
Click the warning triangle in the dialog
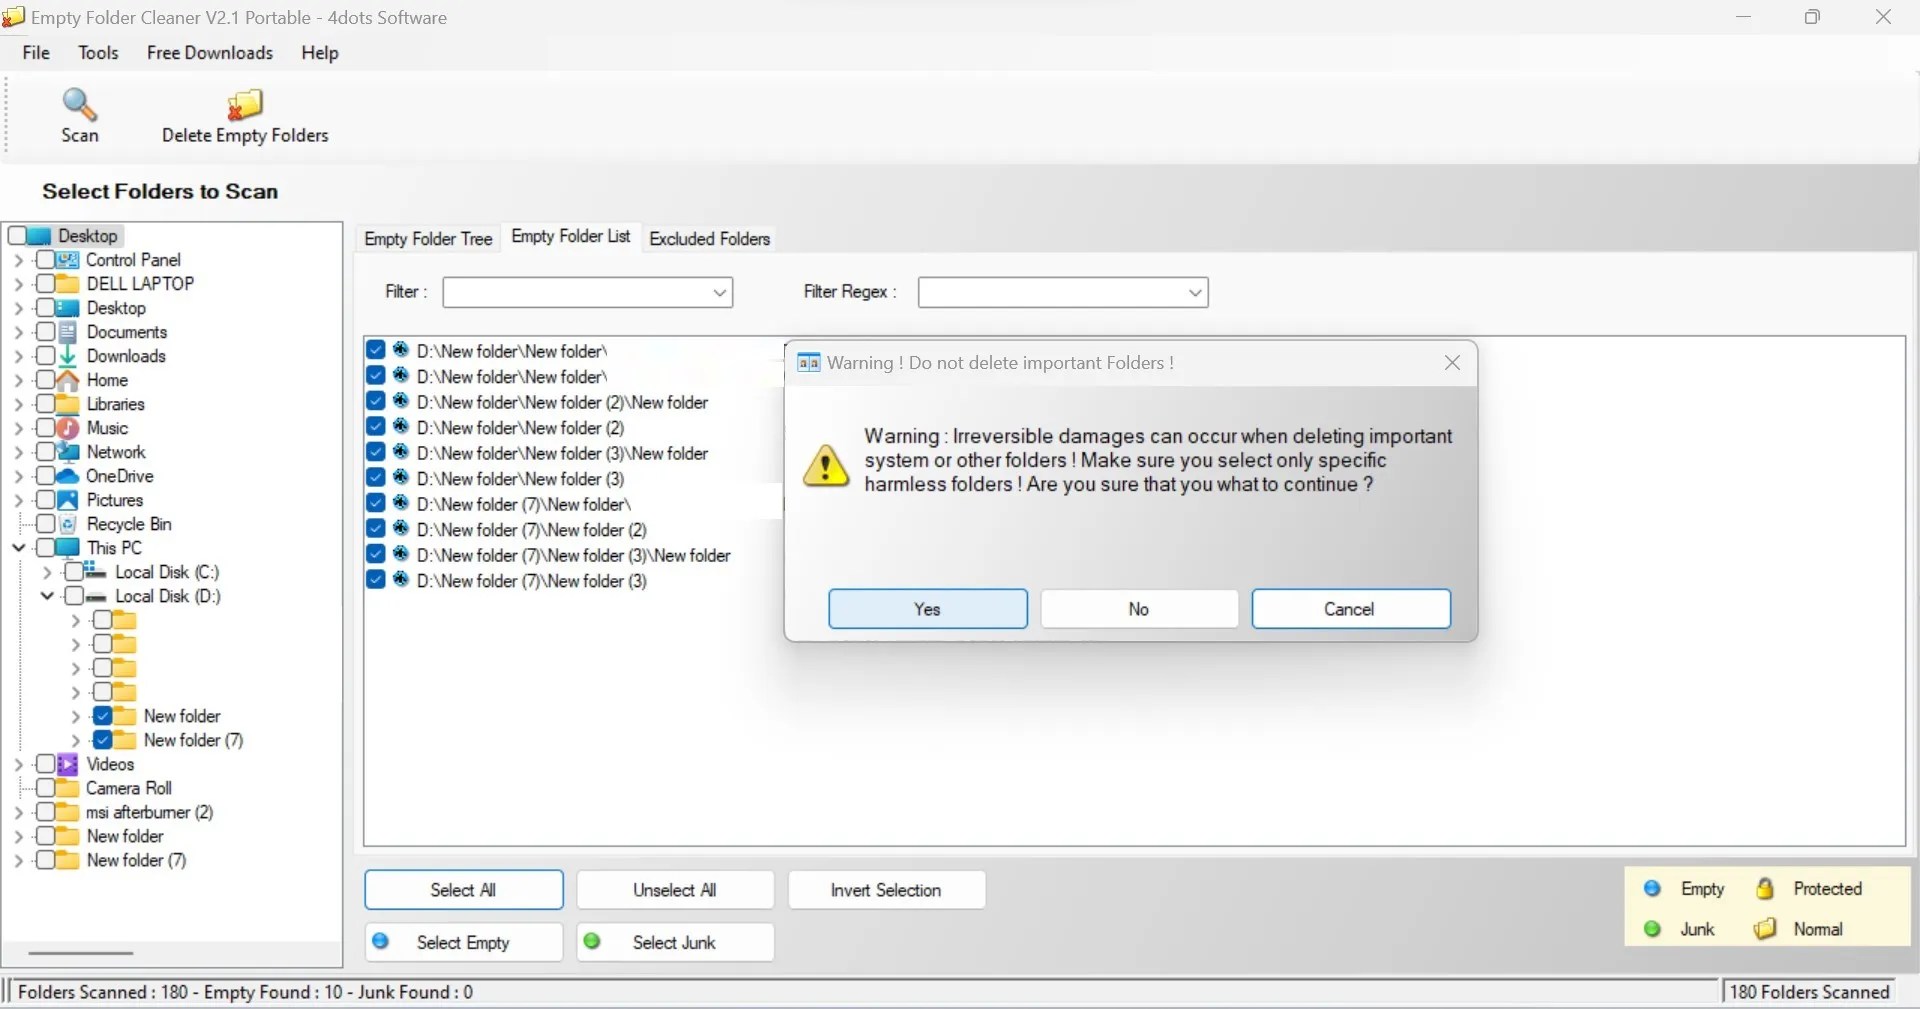click(x=825, y=467)
